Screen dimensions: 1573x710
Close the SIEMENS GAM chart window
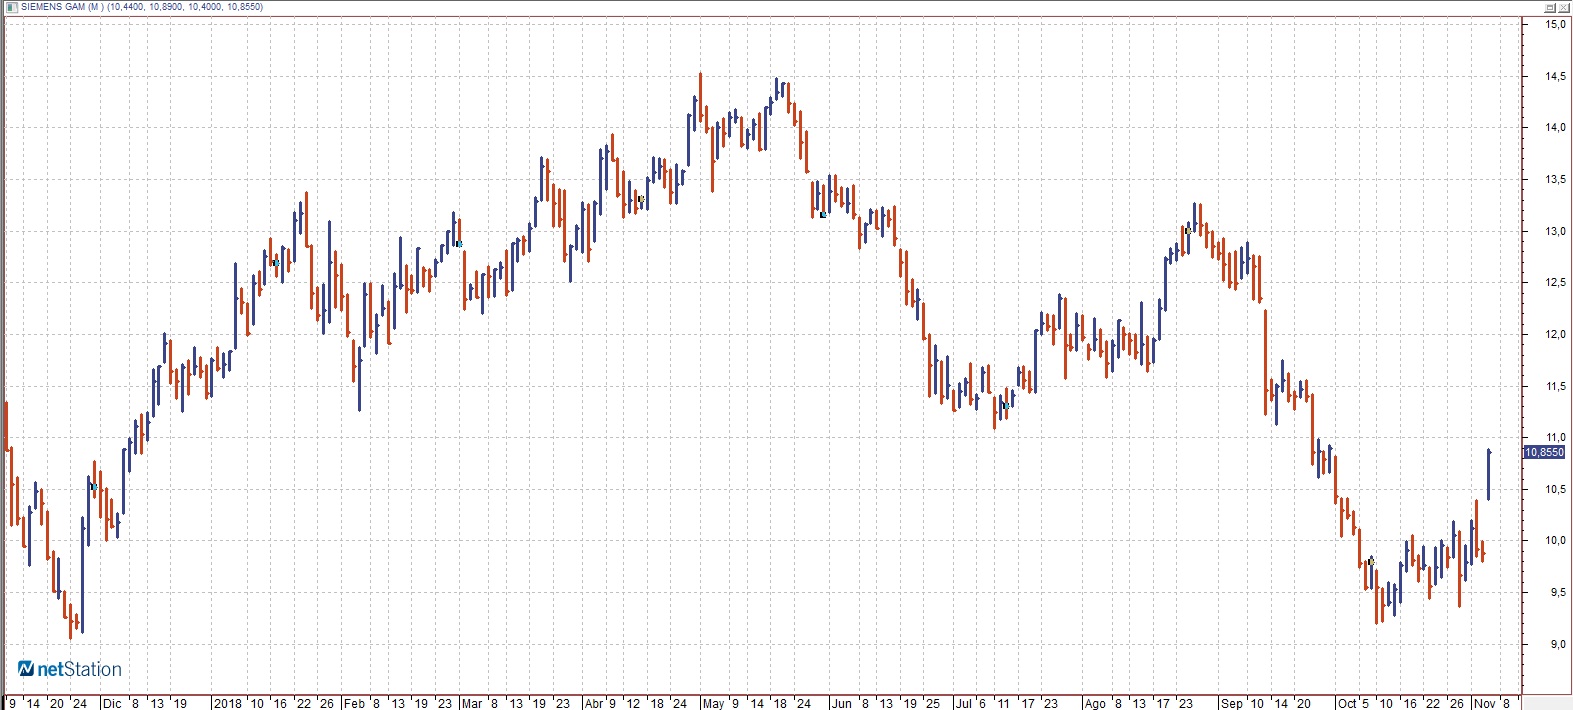1564,7
